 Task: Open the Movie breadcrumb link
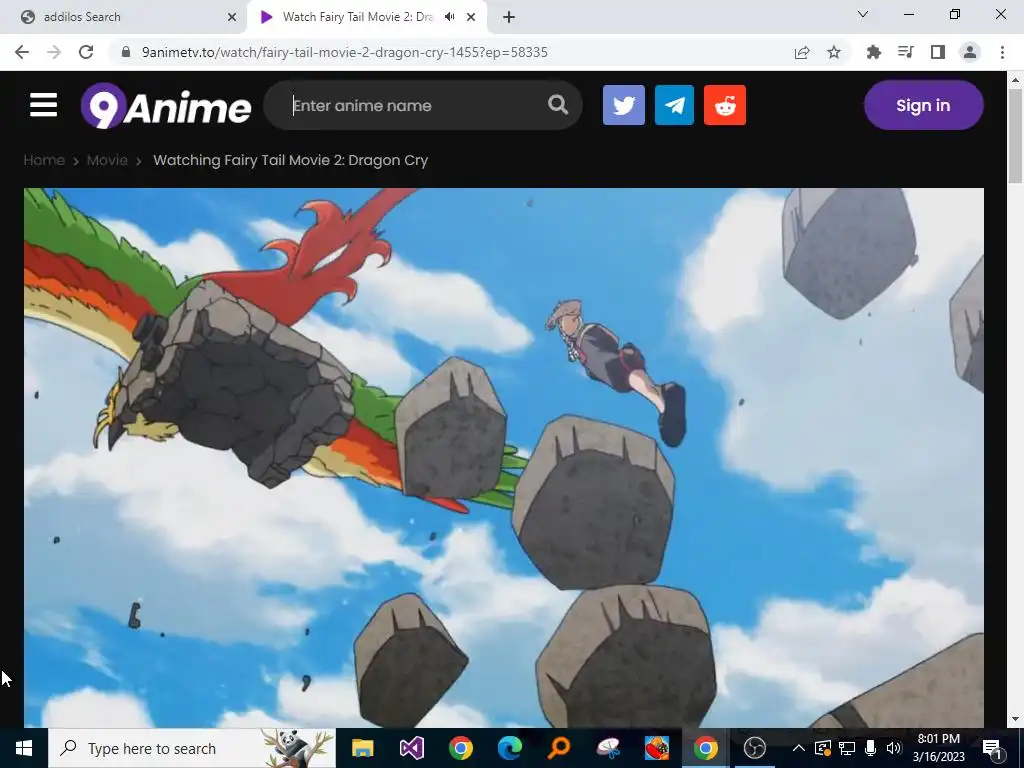(x=107, y=160)
